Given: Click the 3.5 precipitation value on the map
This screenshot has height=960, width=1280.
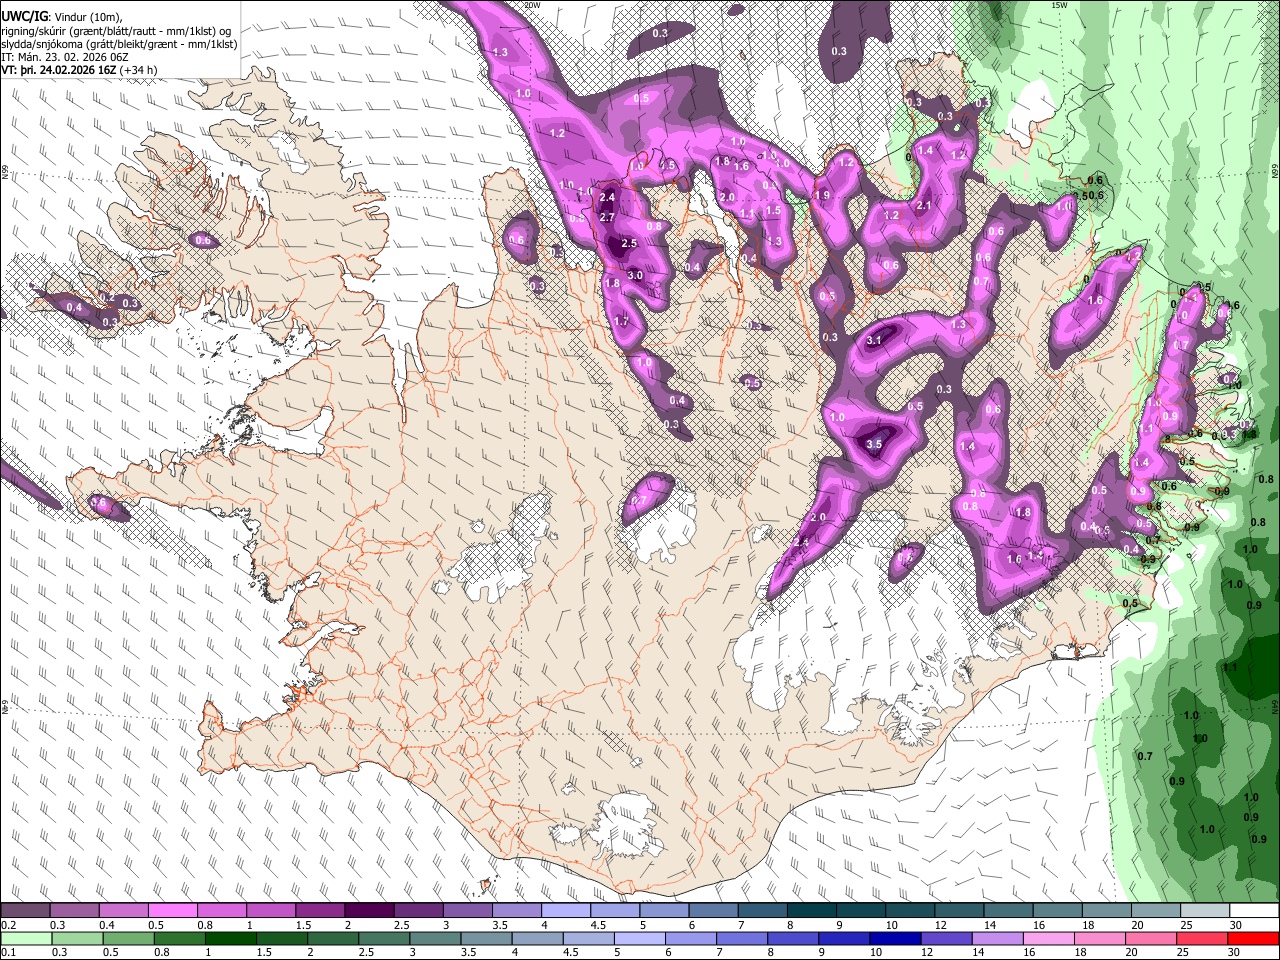Looking at the screenshot, I should point(874,444).
